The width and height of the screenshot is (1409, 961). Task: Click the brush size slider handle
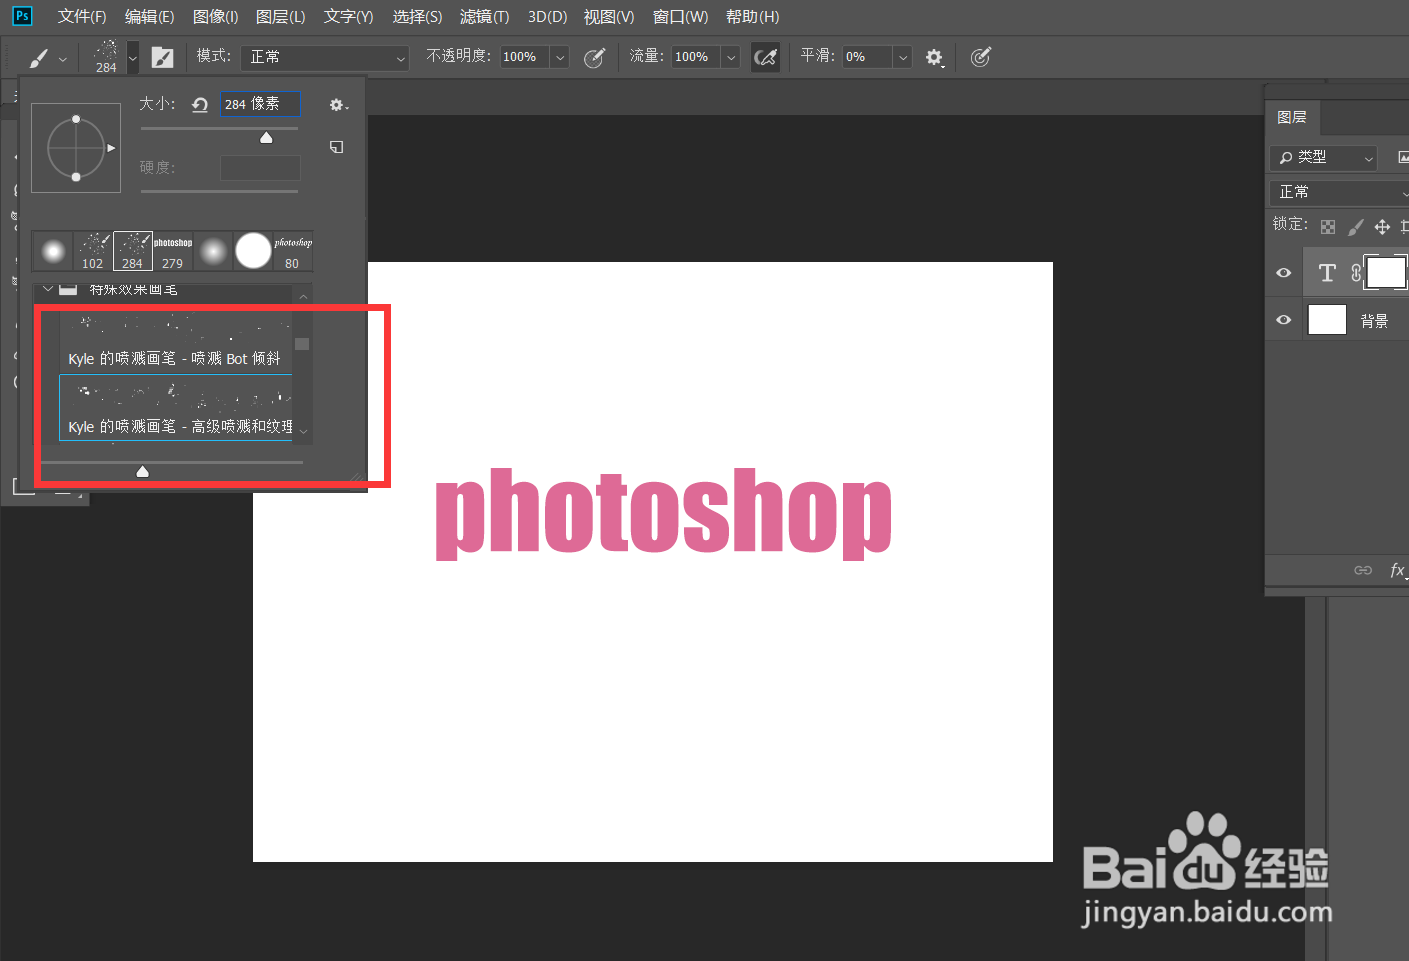tap(266, 138)
